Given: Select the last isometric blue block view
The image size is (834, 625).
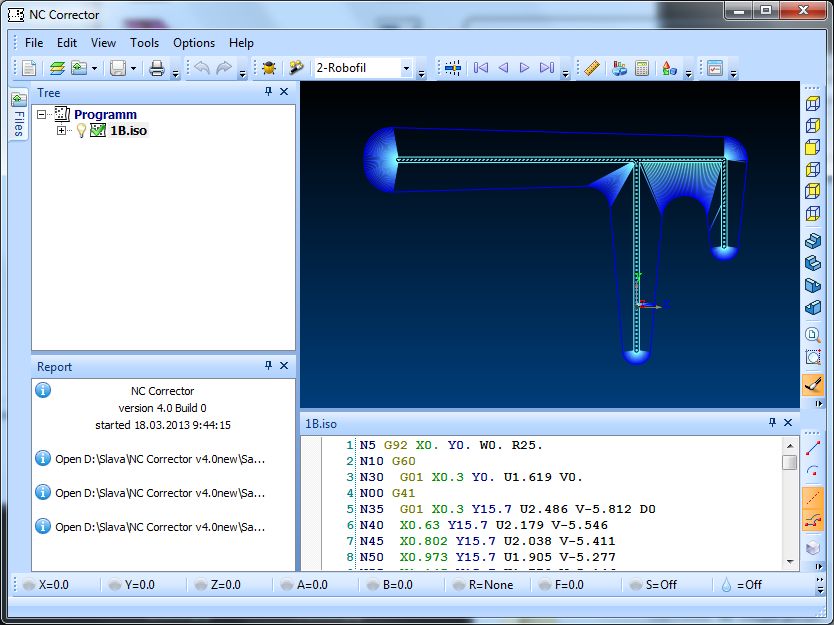Looking at the screenshot, I should pyautogui.click(x=813, y=308).
